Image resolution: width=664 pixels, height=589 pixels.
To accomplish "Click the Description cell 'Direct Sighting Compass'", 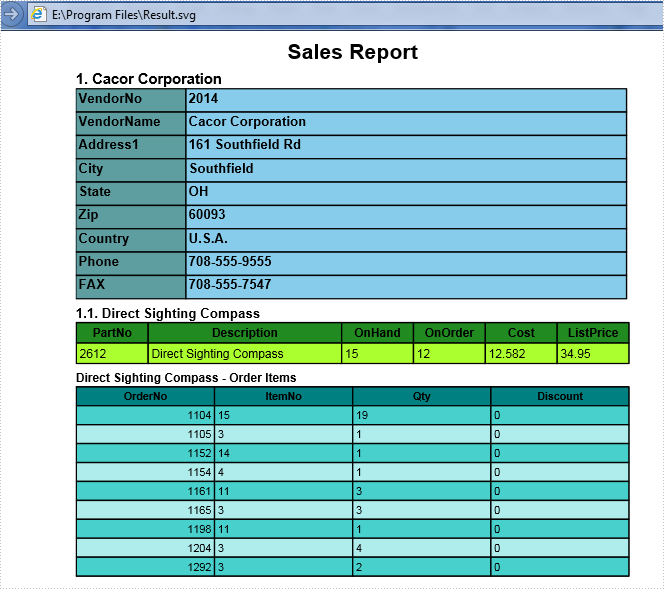I will (245, 353).
